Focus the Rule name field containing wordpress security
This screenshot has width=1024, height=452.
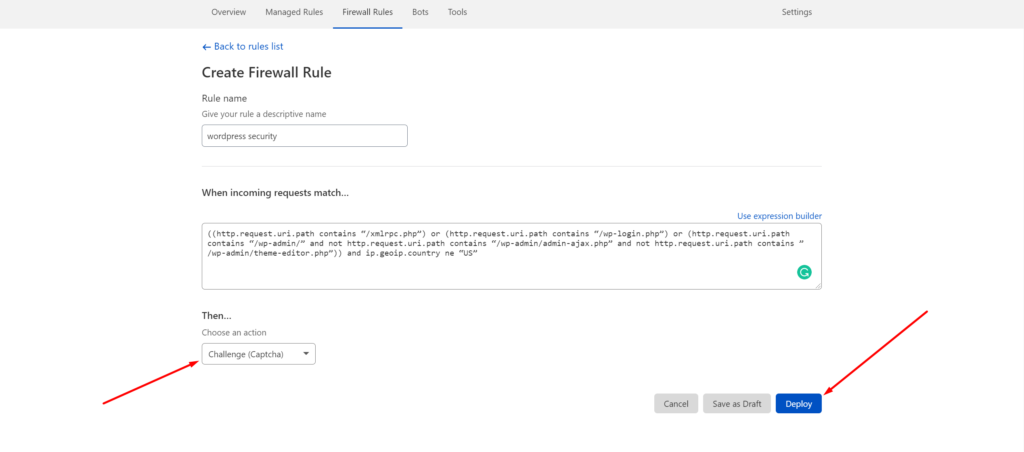(304, 136)
